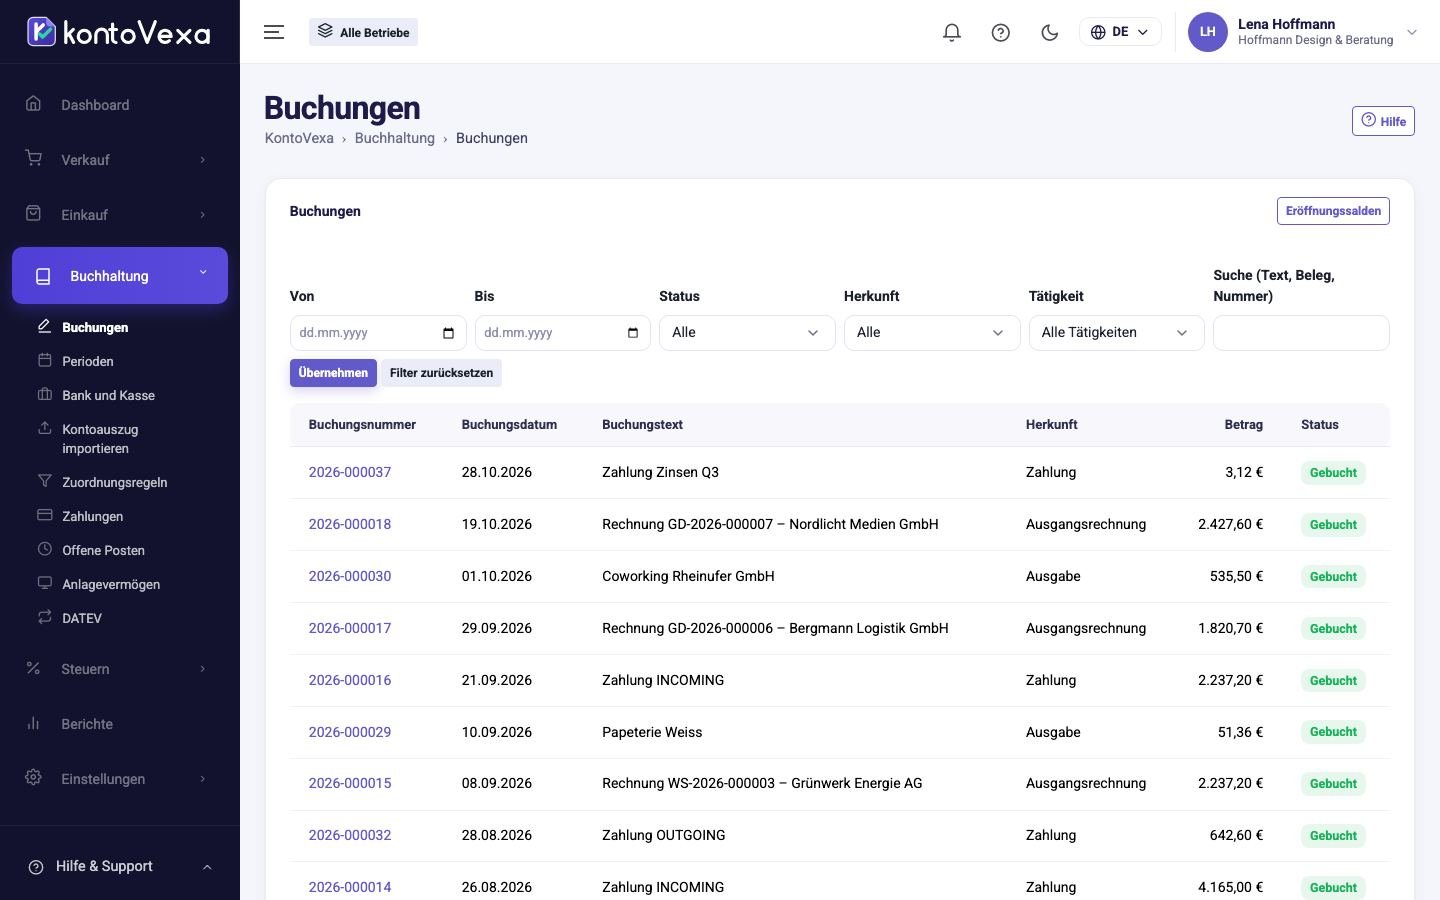Click the KontoVexa breadcrumb link
The image size is (1440, 900).
(299, 138)
